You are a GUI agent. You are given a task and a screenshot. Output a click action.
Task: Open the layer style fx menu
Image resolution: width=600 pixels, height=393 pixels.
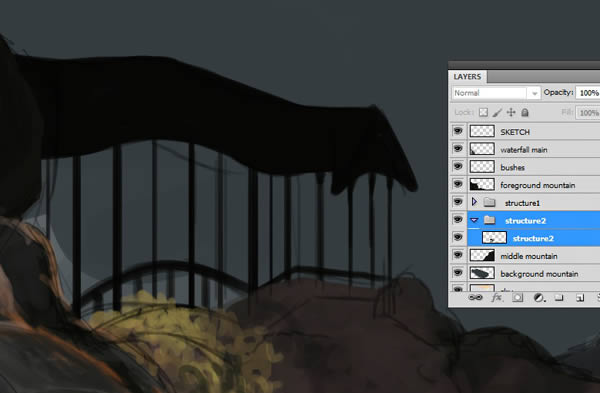tap(496, 297)
